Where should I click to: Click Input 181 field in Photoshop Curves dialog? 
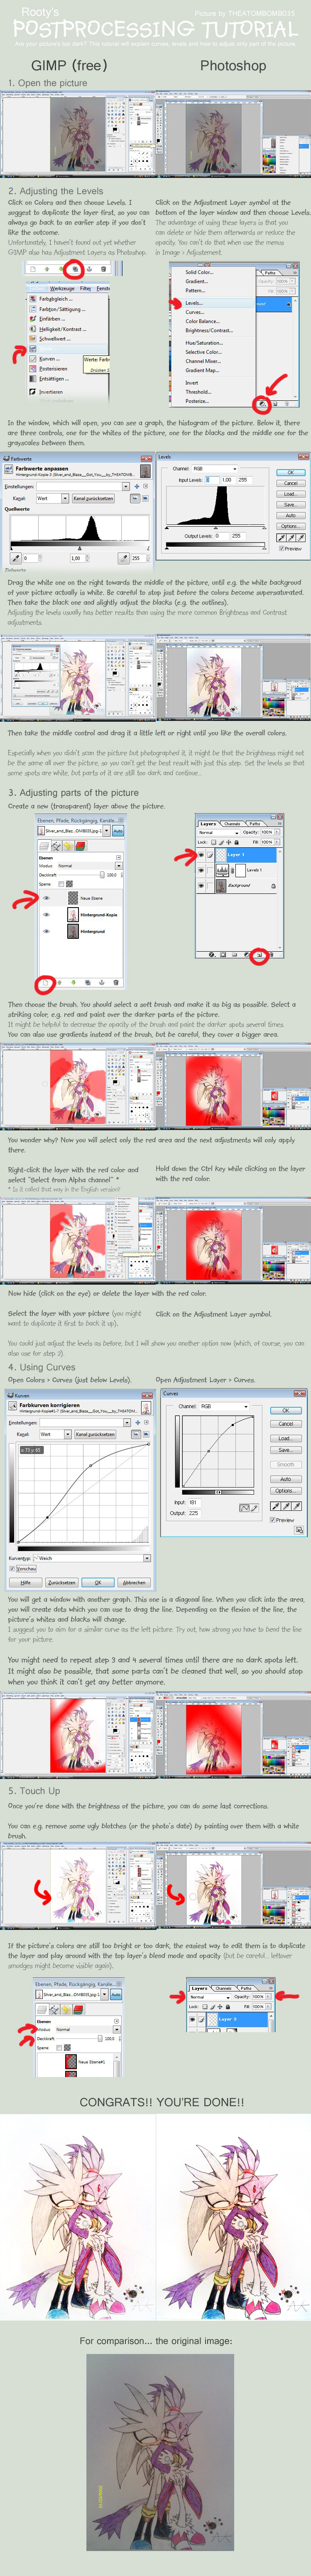195,1503
